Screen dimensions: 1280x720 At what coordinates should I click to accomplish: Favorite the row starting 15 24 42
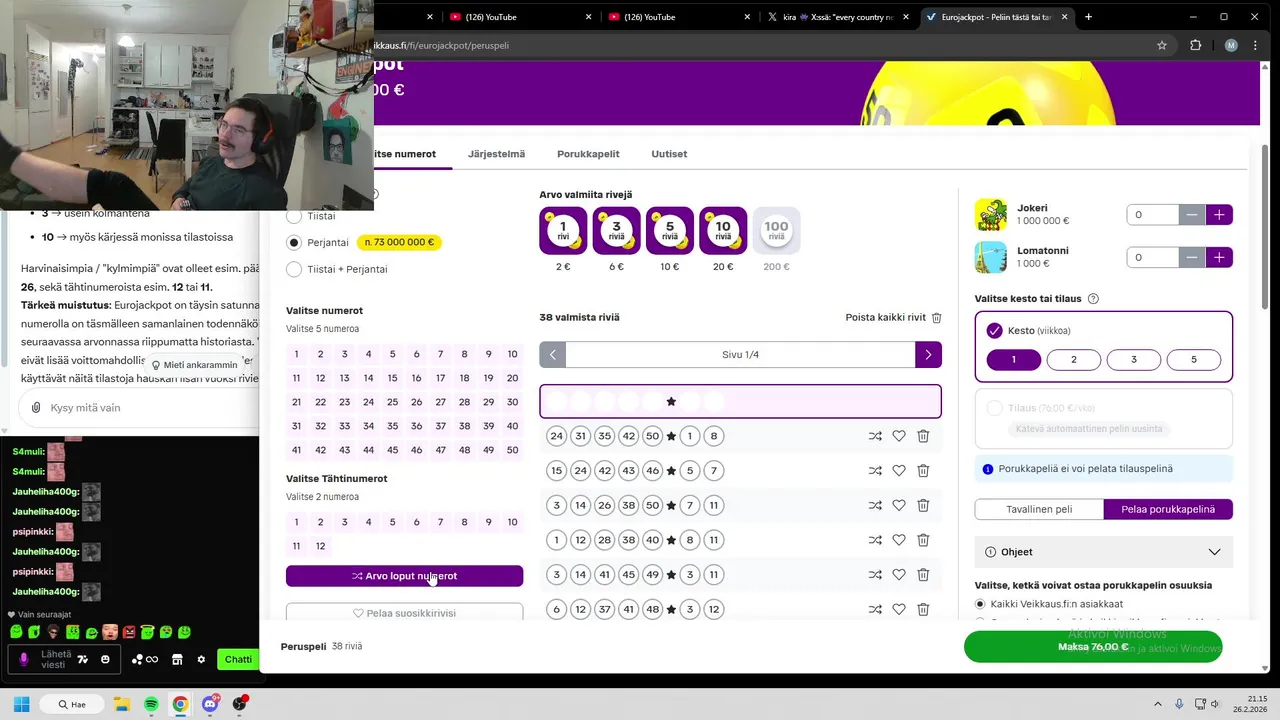(899, 470)
